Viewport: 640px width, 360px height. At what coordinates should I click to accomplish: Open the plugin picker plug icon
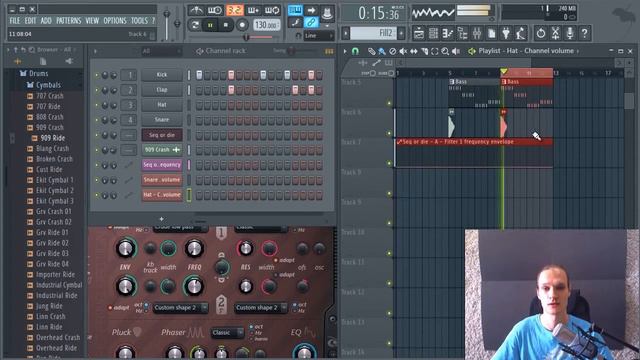(506, 33)
